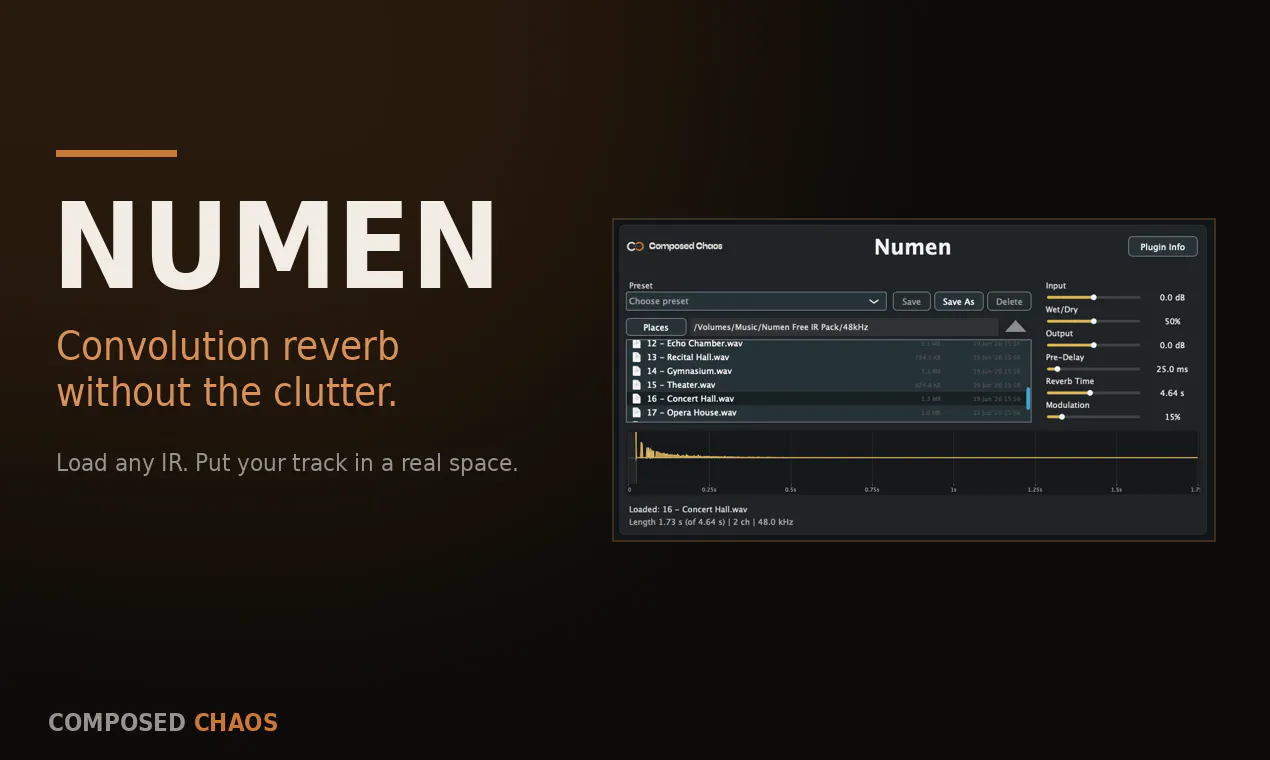The width and height of the screenshot is (1270, 760).
Task: Click Save As preset button
Action: (958, 301)
